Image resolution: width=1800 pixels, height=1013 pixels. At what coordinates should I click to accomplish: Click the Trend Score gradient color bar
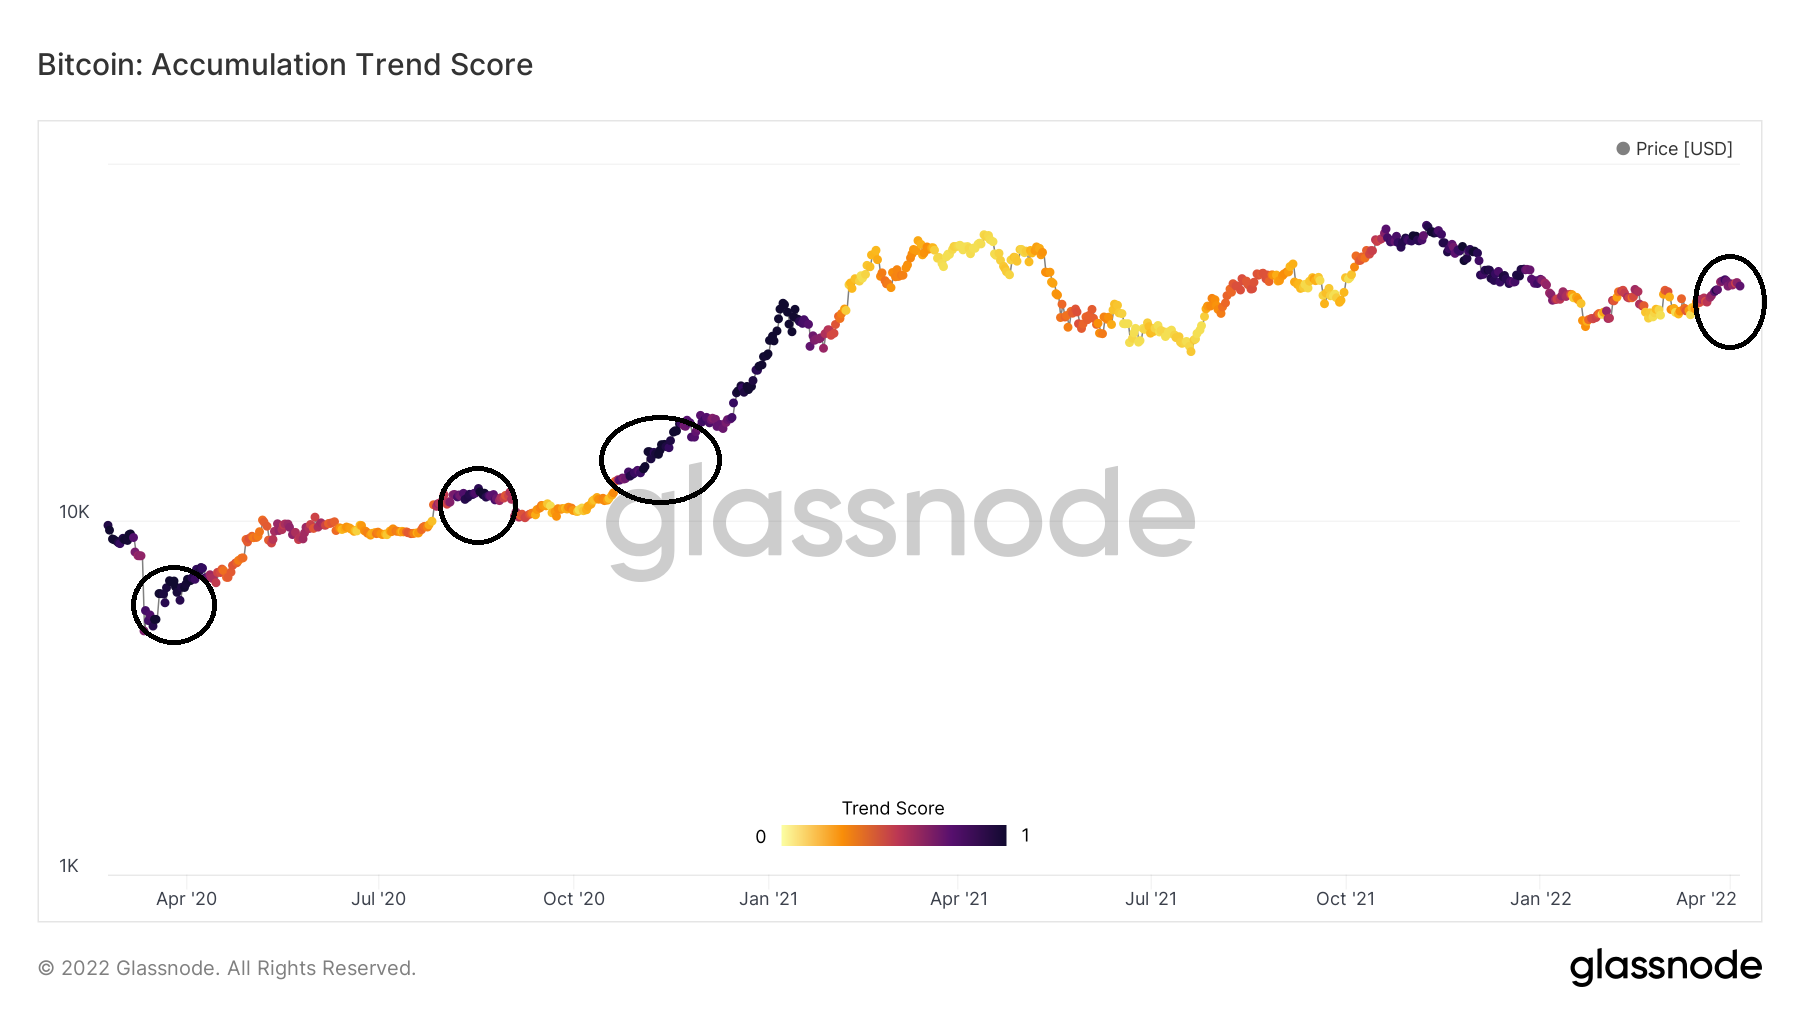[x=894, y=836]
